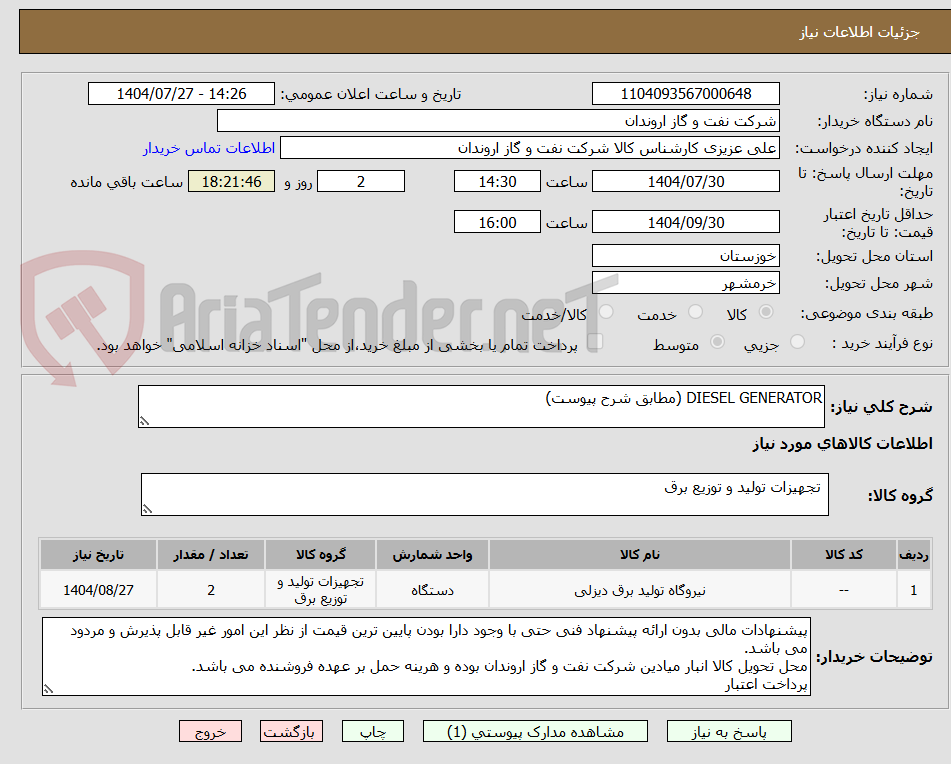Select the خدمت radio button
This screenshot has height=764, width=951.
695,312
